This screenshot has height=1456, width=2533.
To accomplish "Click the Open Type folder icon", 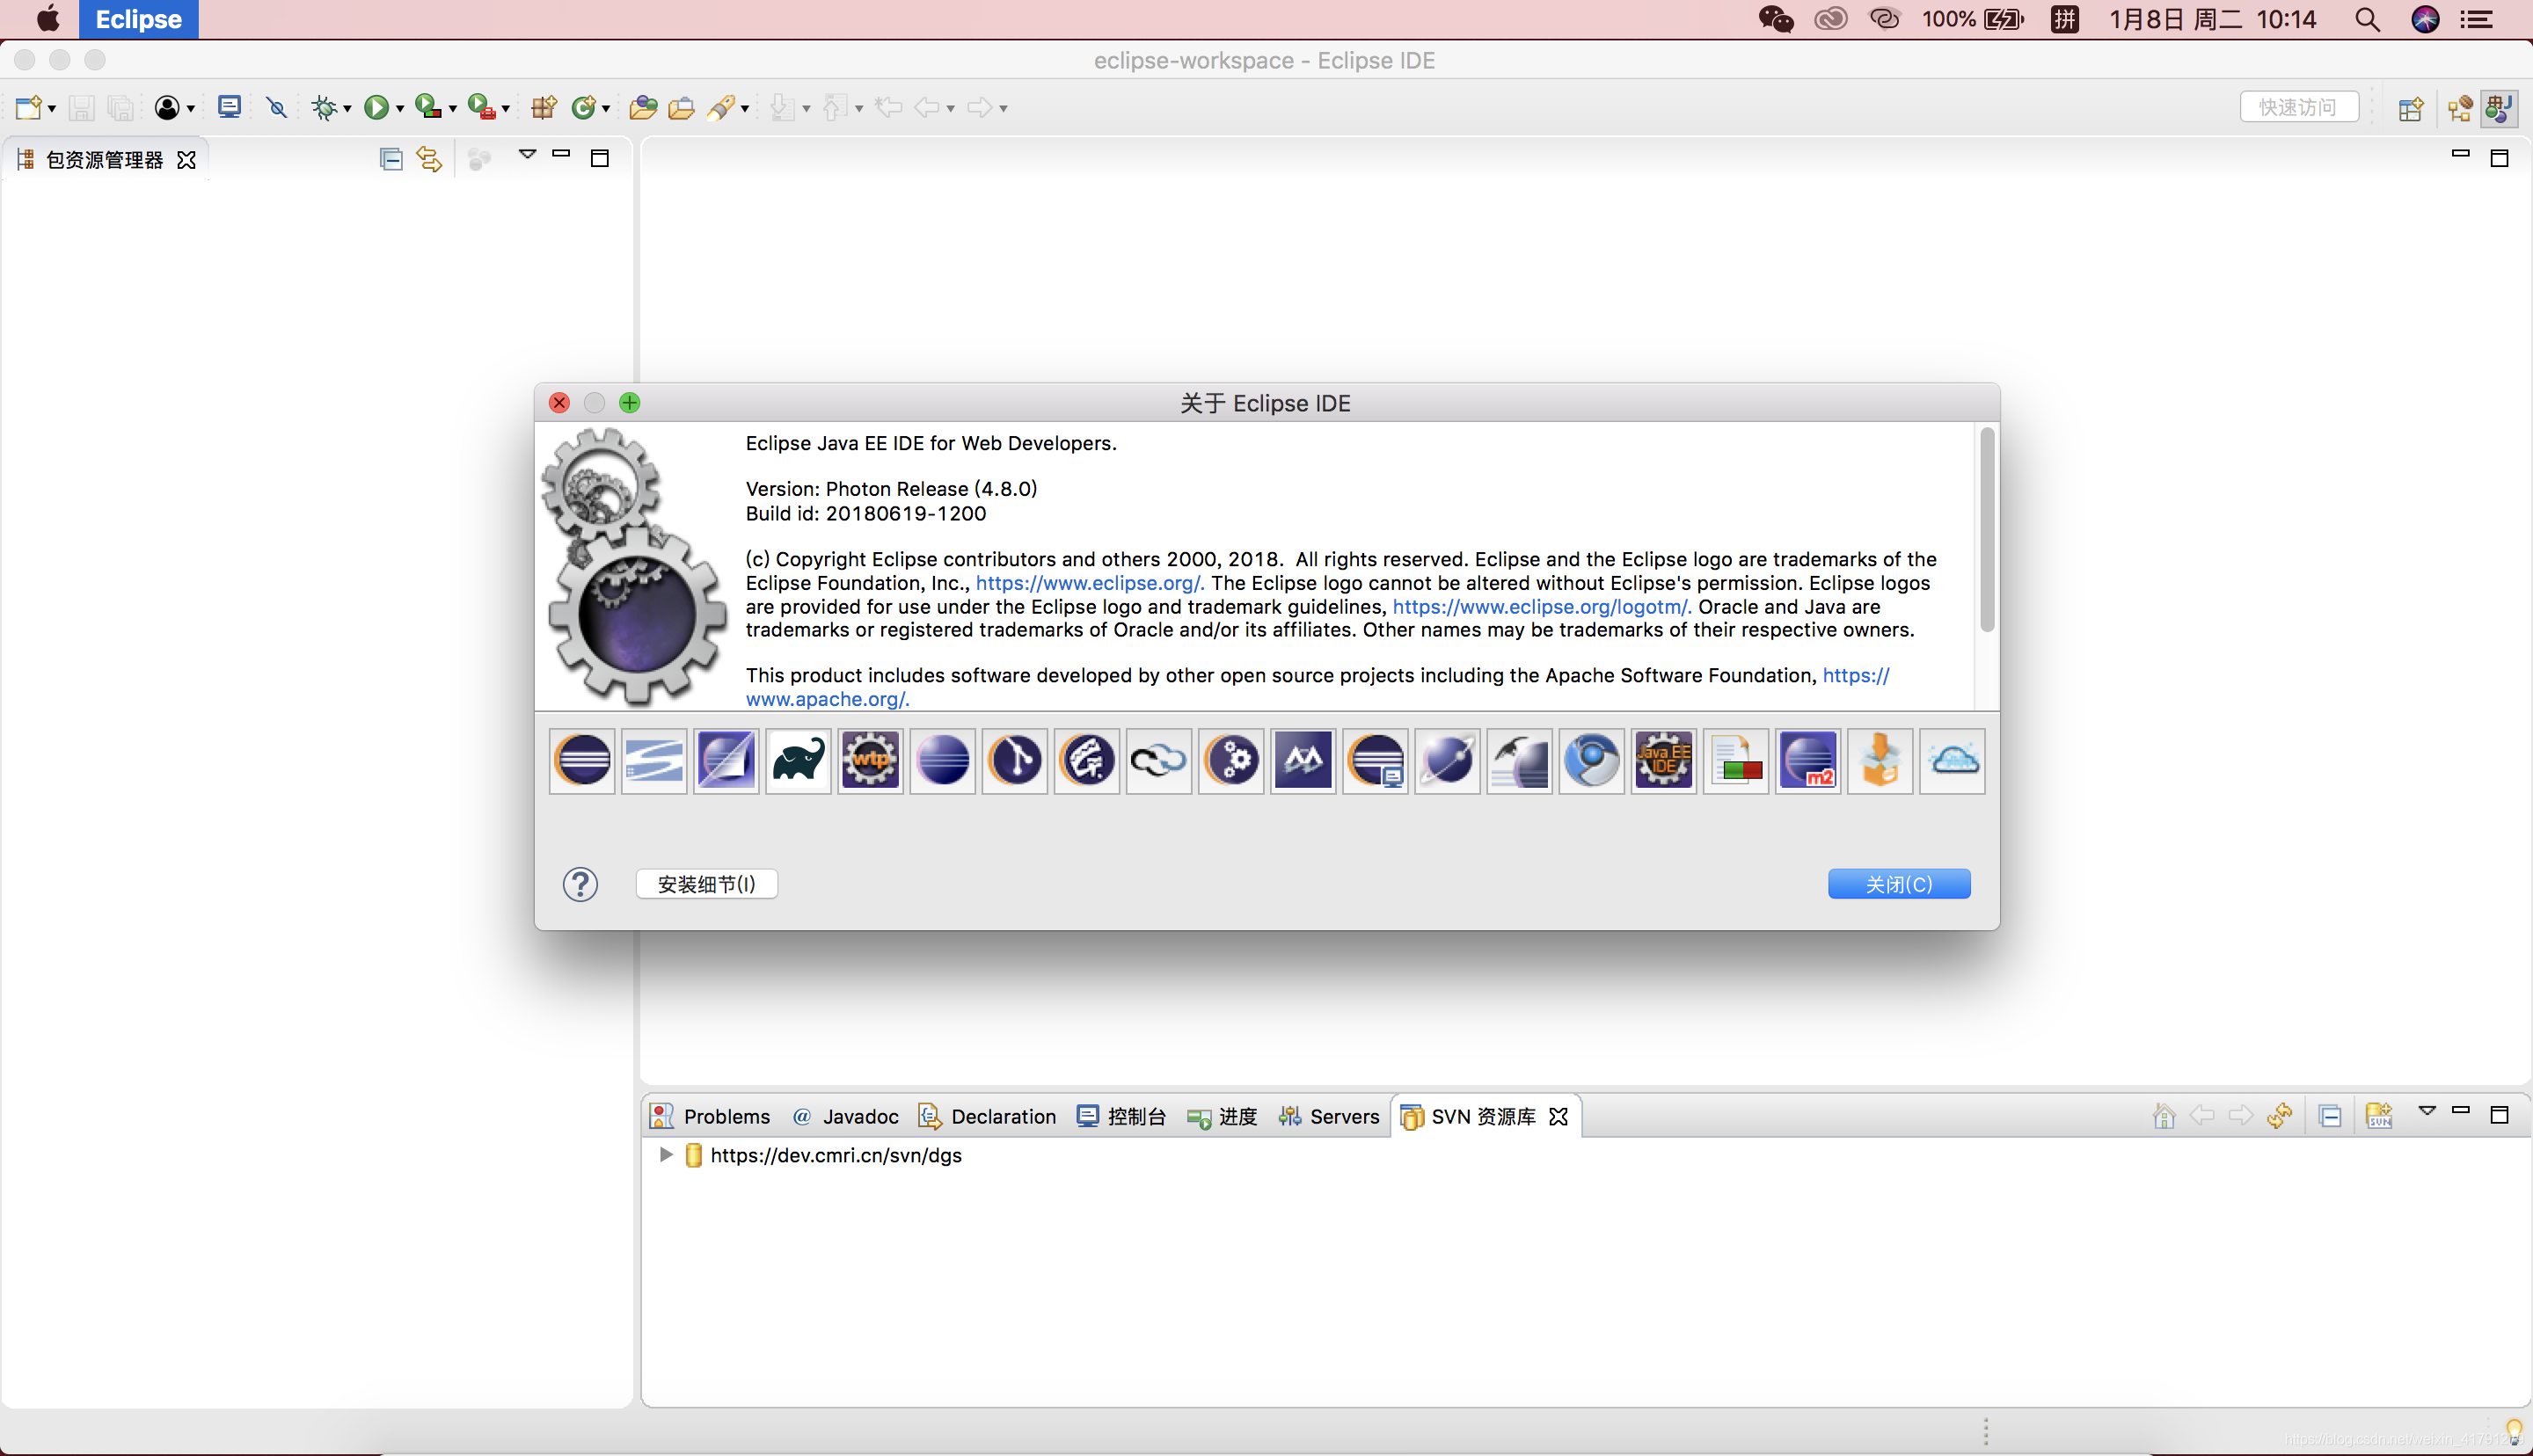I will coord(643,107).
